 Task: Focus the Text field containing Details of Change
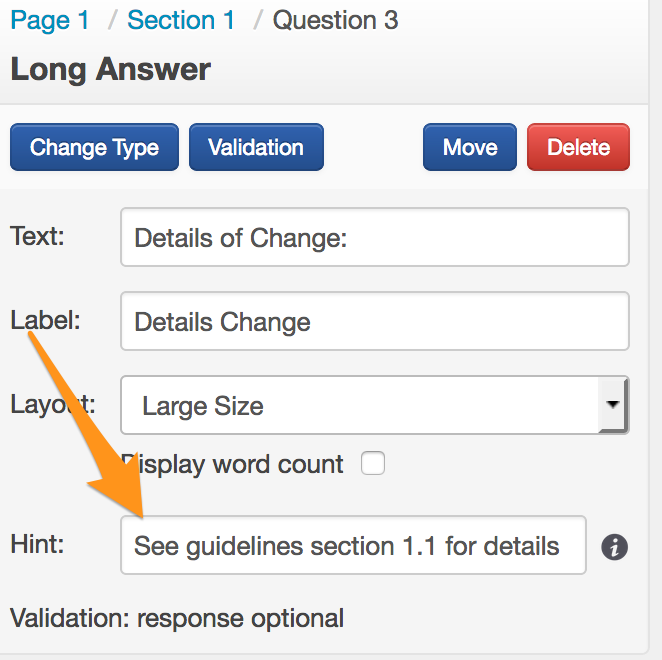pyautogui.click(x=374, y=237)
